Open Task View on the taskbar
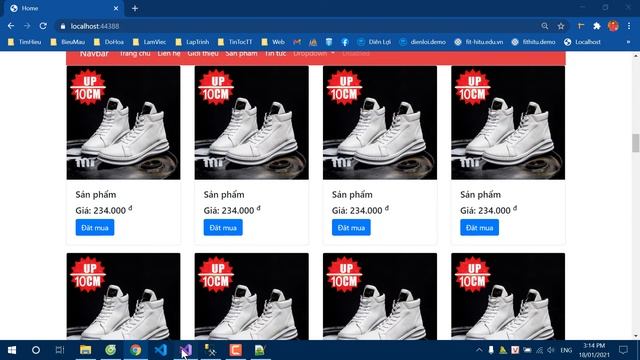Screen dimensions: 640x360 point(60,350)
